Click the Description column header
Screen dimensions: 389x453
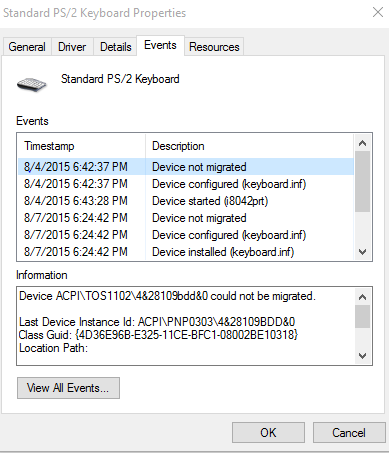click(x=249, y=146)
